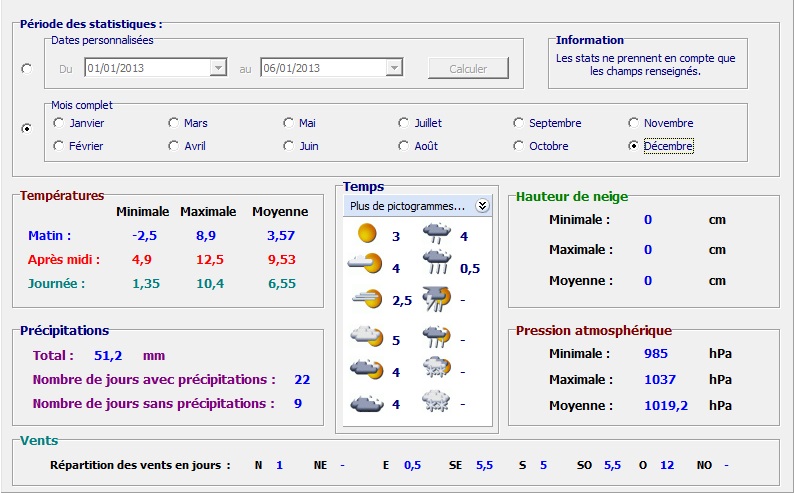Select the Mois complet radio button

point(26,129)
